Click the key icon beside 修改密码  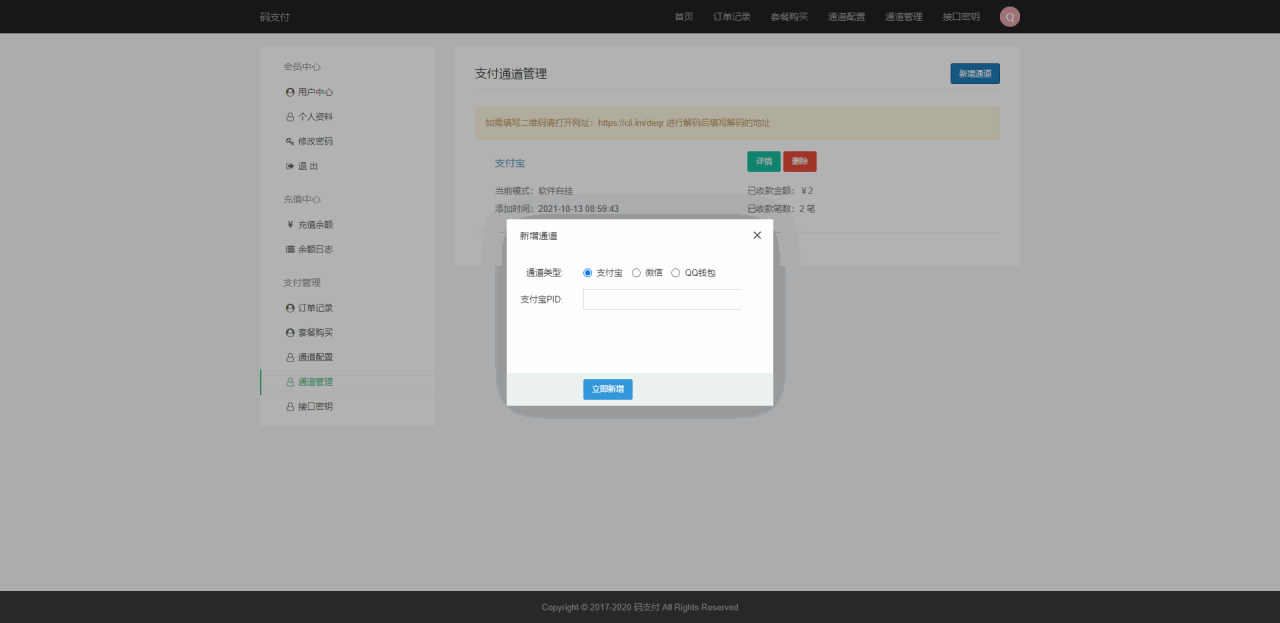click(x=290, y=141)
